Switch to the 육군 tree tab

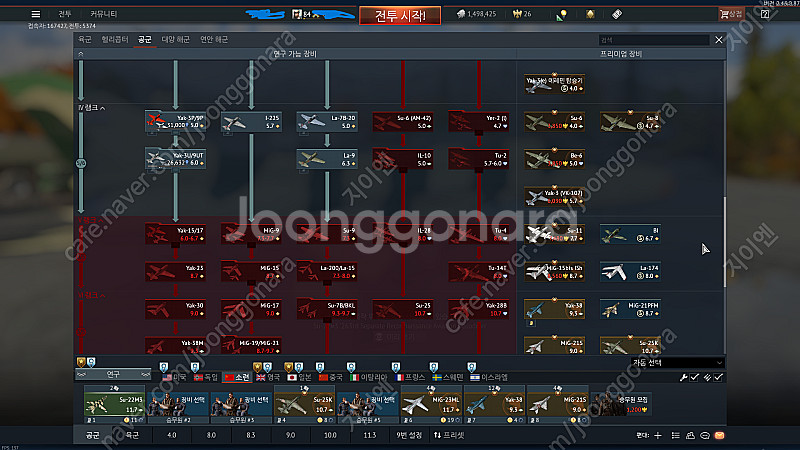(x=85, y=39)
